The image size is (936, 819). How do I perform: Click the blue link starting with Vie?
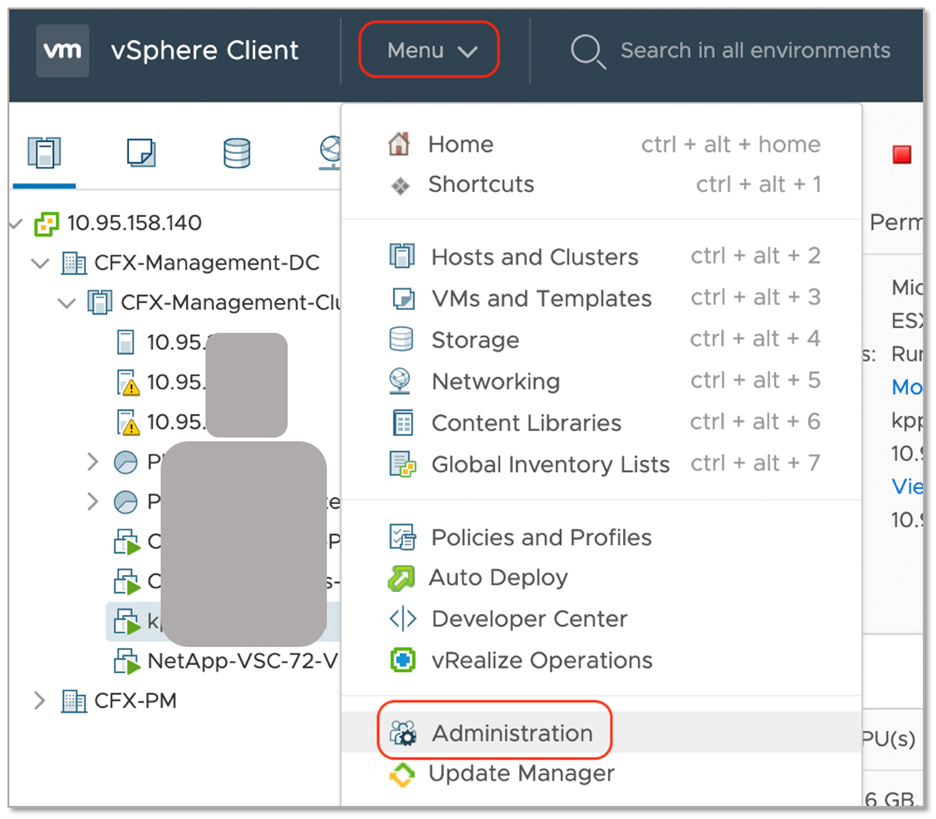(906, 487)
